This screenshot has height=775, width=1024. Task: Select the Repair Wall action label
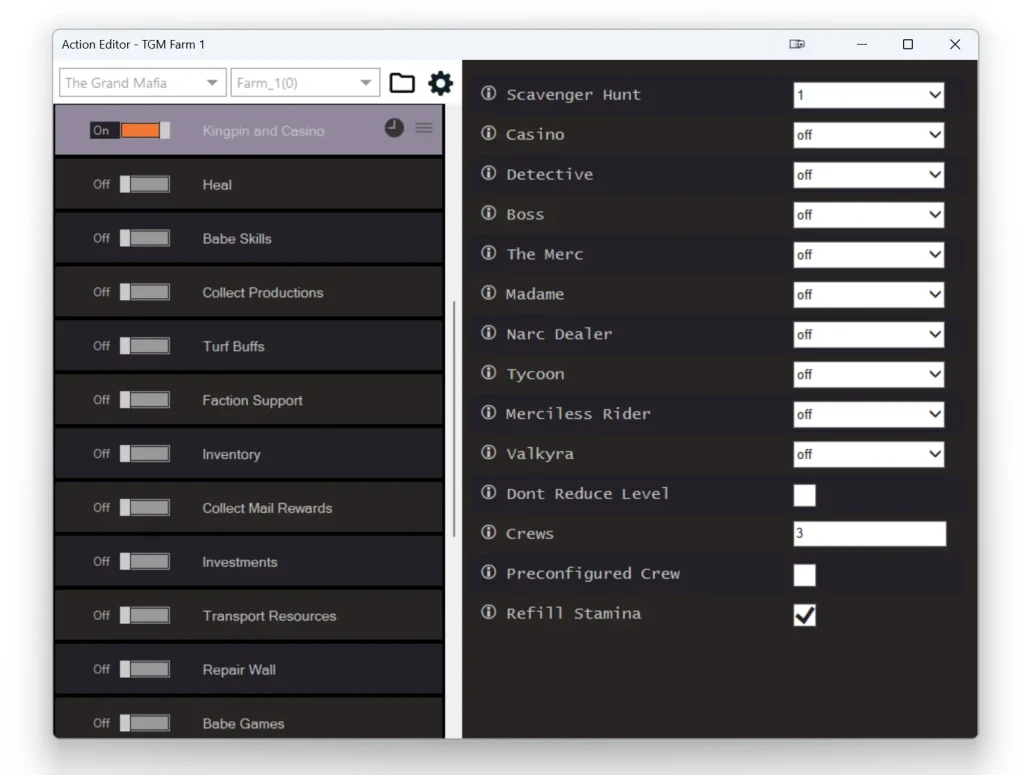(x=238, y=669)
